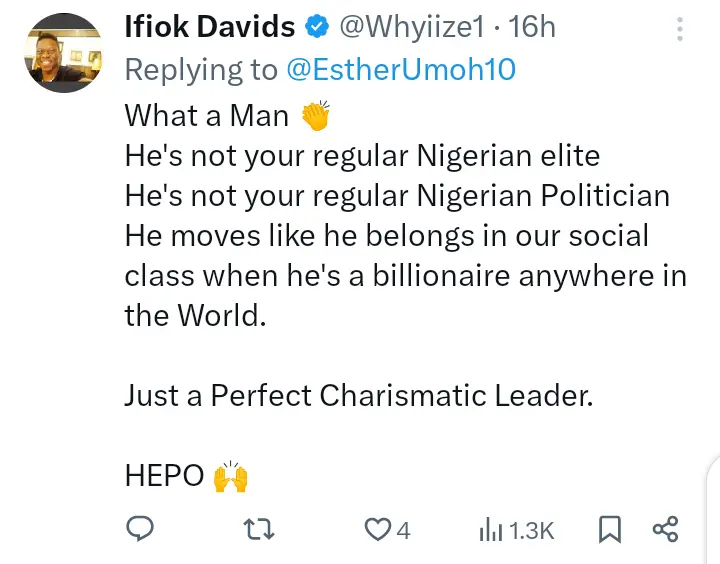Screen dimensions: 720x564
Task: Like the tweet with the heart icon
Action: [376, 529]
